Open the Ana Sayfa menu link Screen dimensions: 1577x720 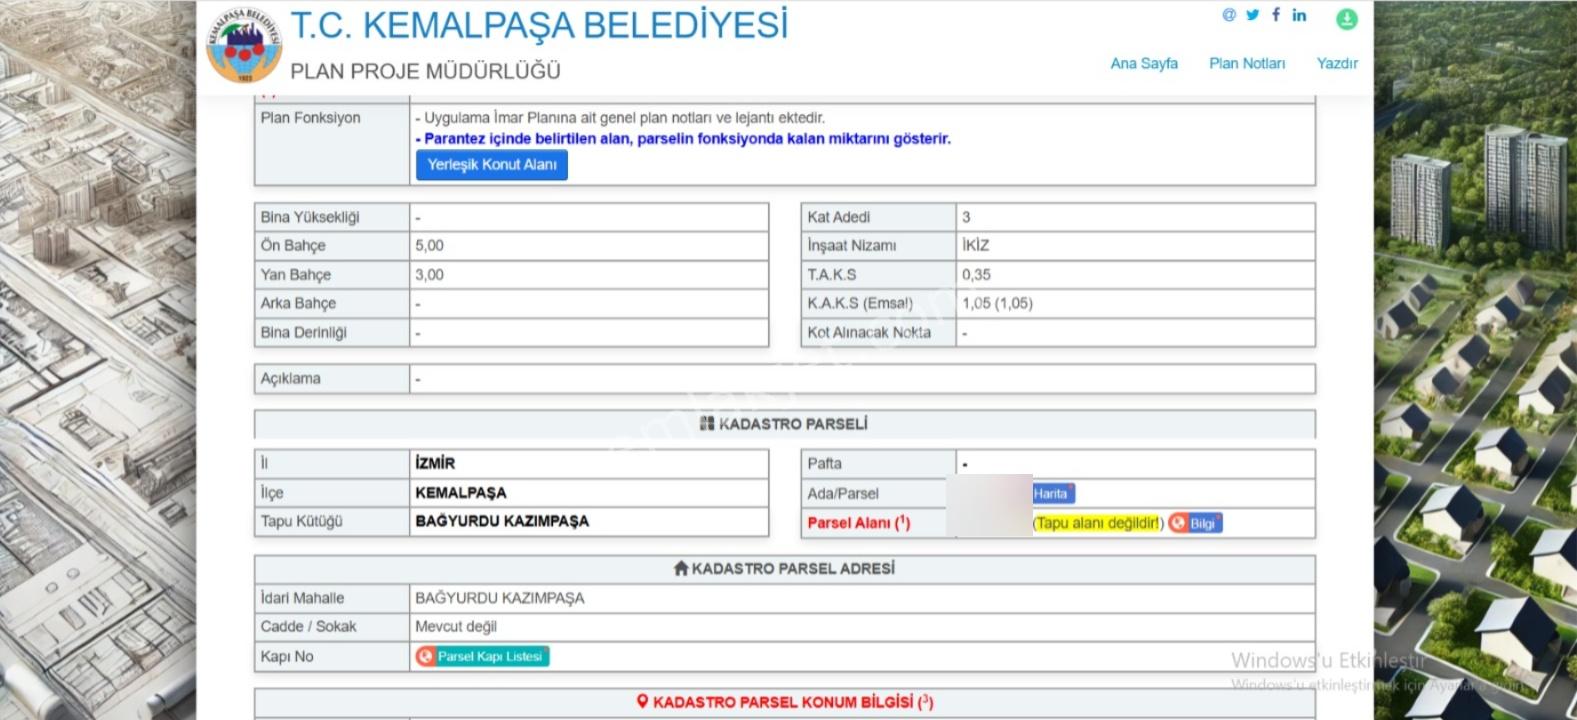click(1144, 63)
